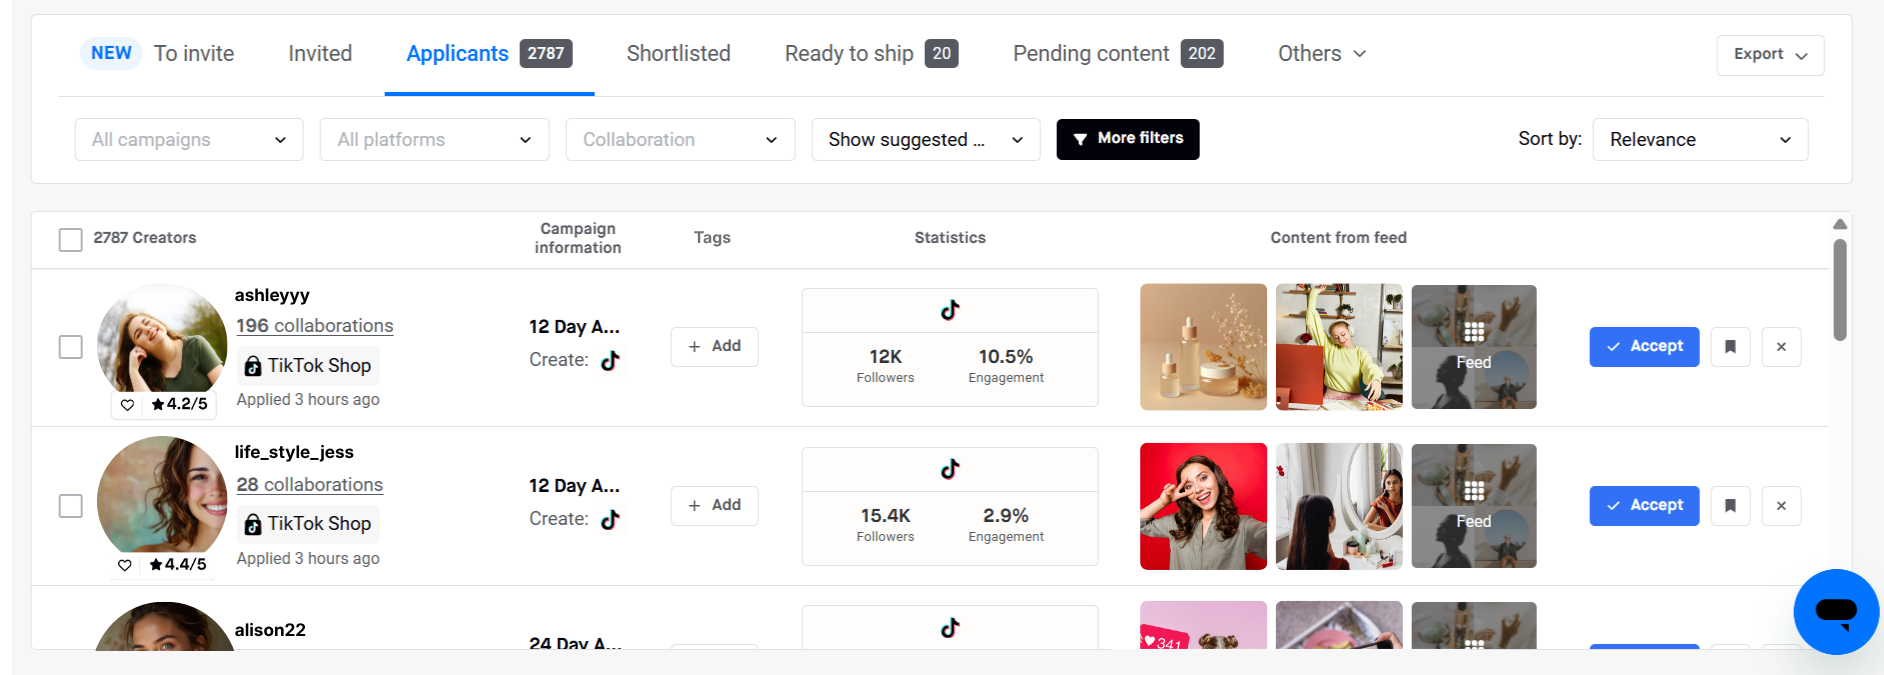This screenshot has width=1884, height=675.
Task: Tick the checkbox for ashleyyy
Action: [70, 347]
